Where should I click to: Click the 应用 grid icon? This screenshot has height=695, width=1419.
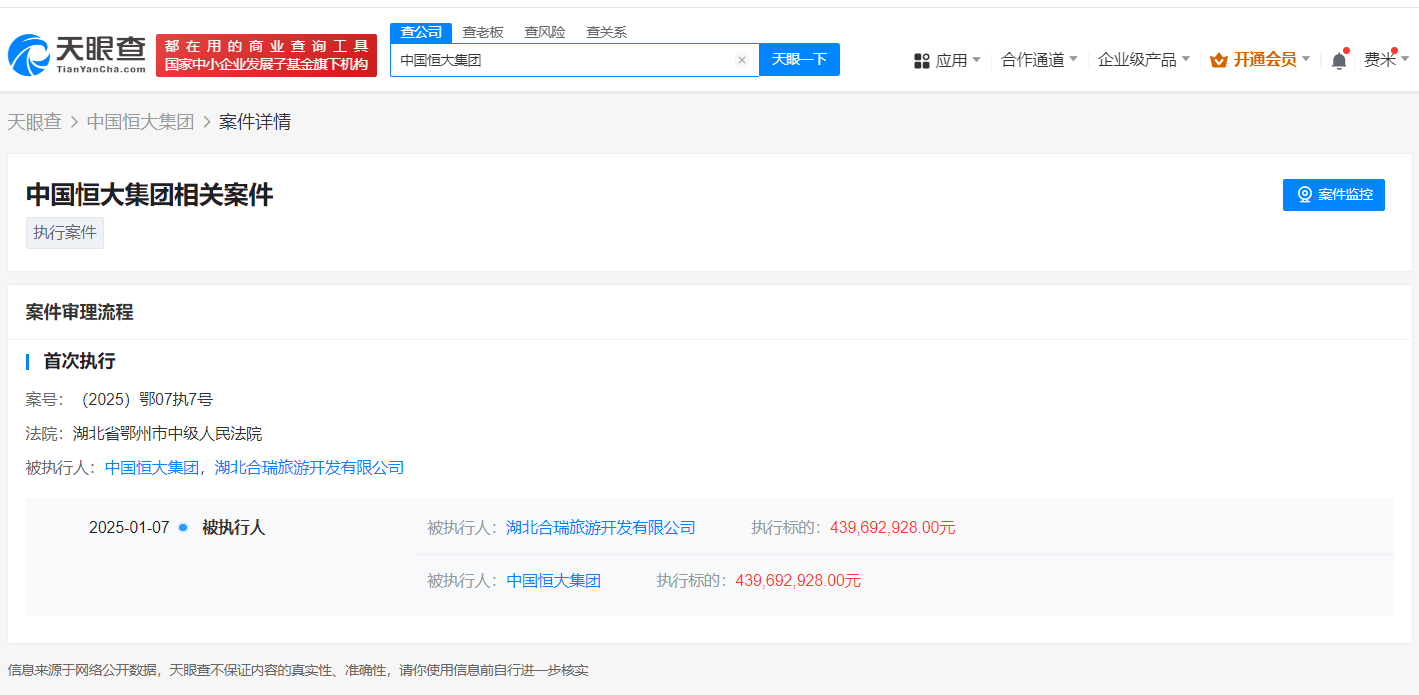pos(922,60)
